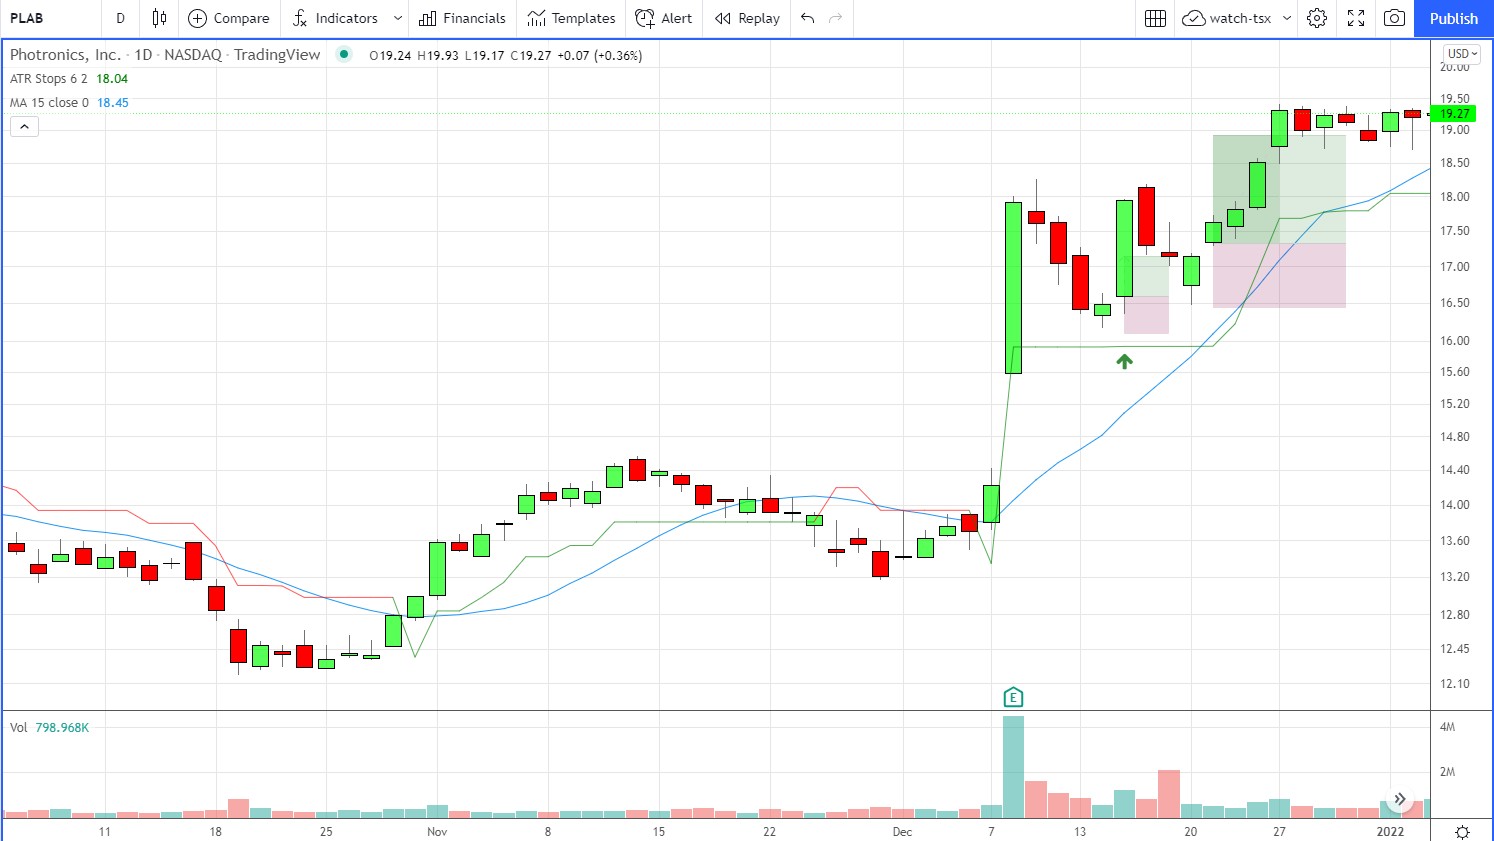
Task: Jump to latest bar with double-arrow button
Action: [x=1400, y=799]
